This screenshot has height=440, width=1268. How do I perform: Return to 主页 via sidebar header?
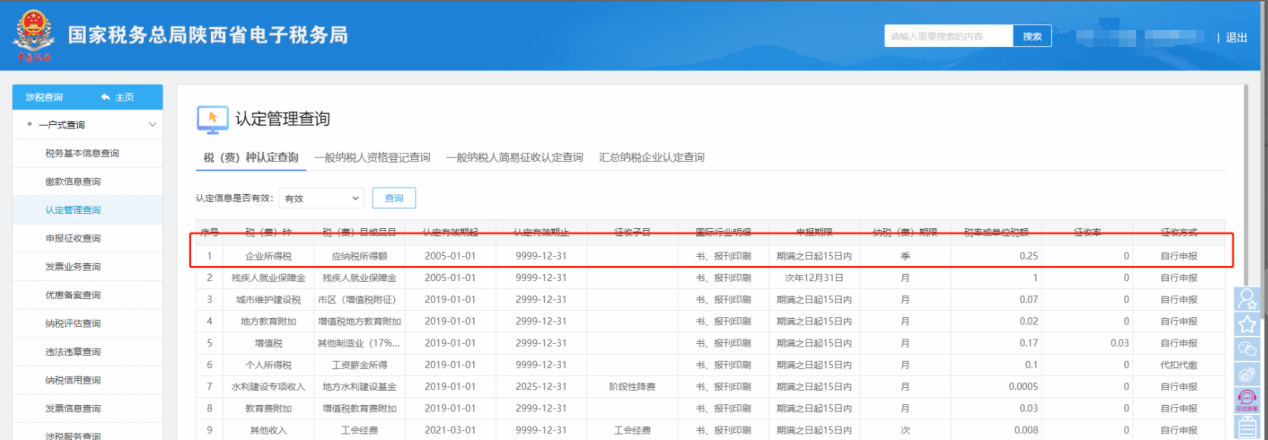pyautogui.click(x=118, y=97)
